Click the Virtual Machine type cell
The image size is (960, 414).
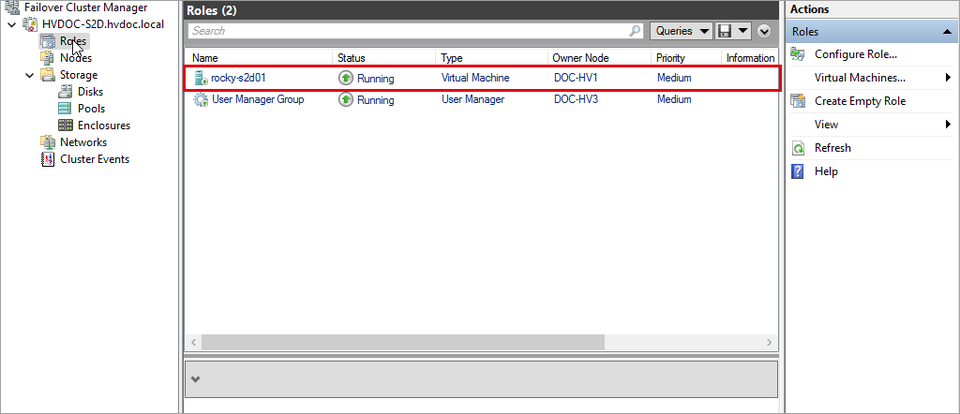475,78
